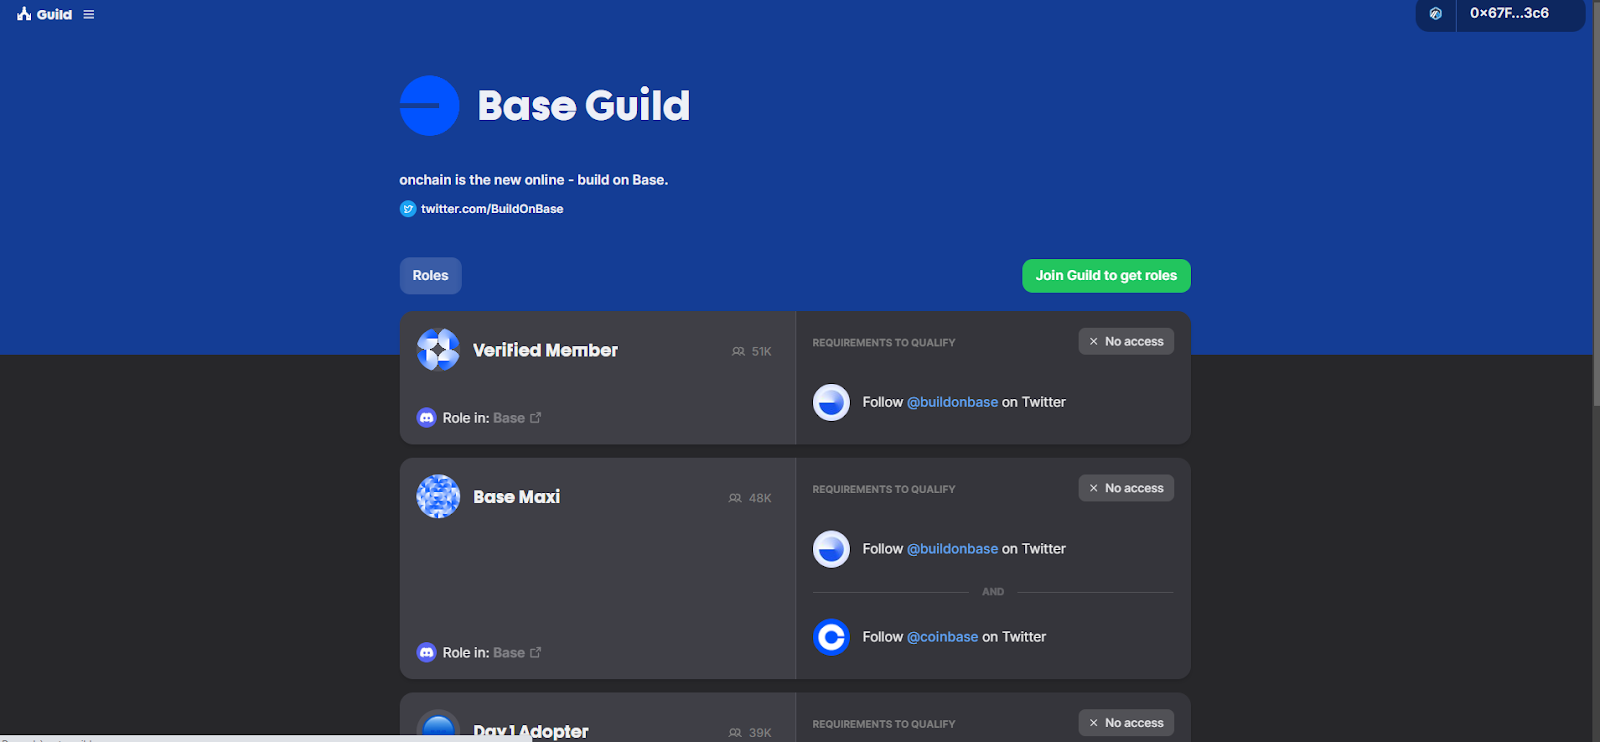Click the Guild logo in header
The image size is (1600, 742).
point(44,14)
